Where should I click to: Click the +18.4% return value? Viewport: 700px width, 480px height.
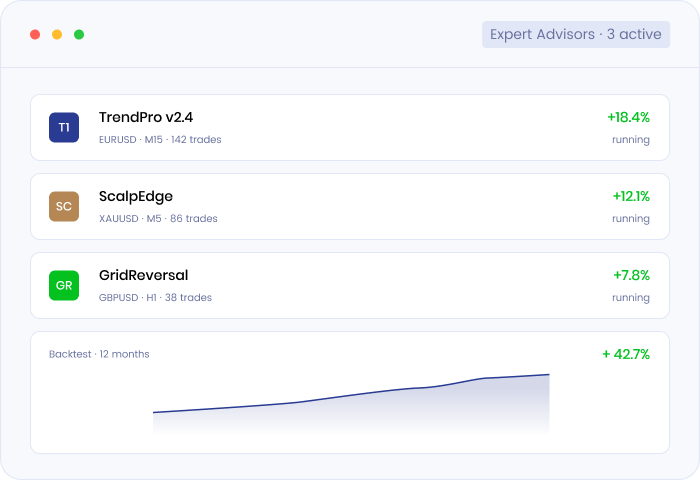pyautogui.click(x=628, y=117)
